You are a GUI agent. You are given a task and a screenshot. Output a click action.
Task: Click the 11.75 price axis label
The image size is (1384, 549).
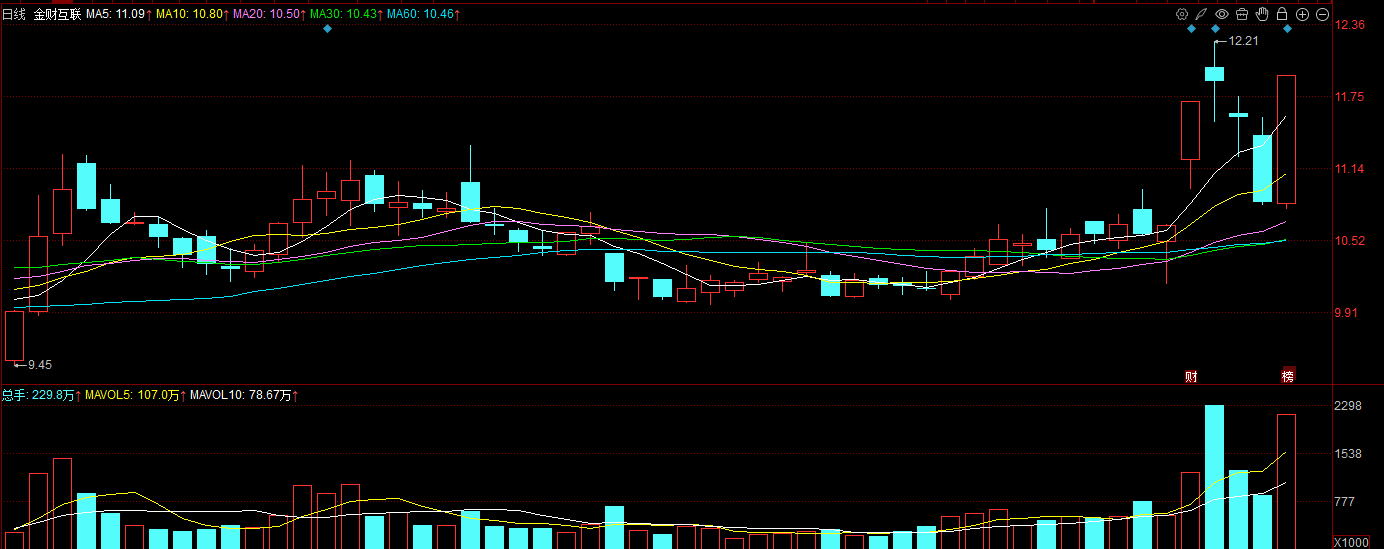[1351, 97]
